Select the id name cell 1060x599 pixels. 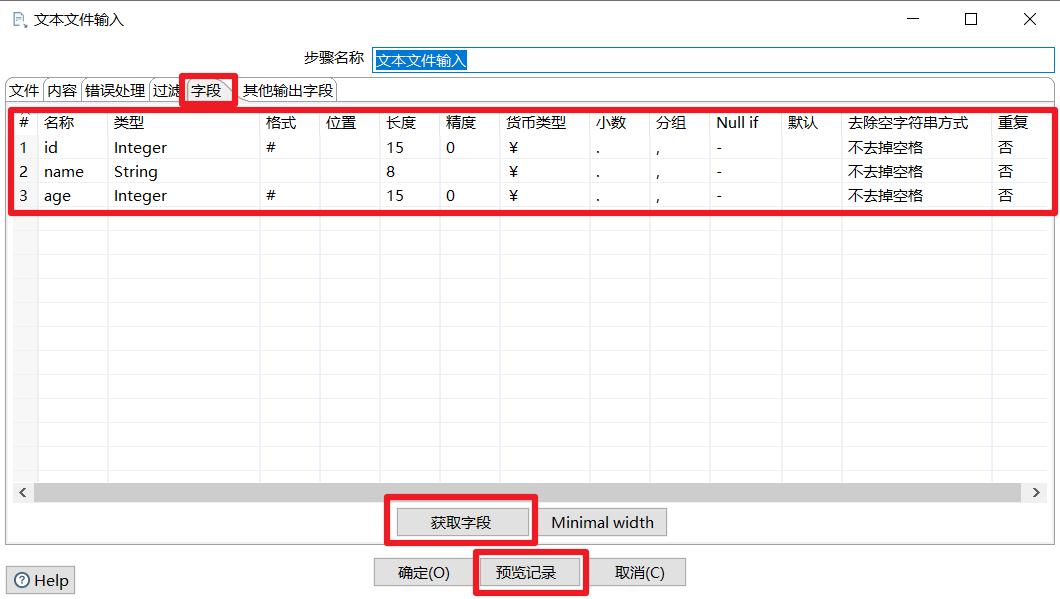click(x=73, y=147)
